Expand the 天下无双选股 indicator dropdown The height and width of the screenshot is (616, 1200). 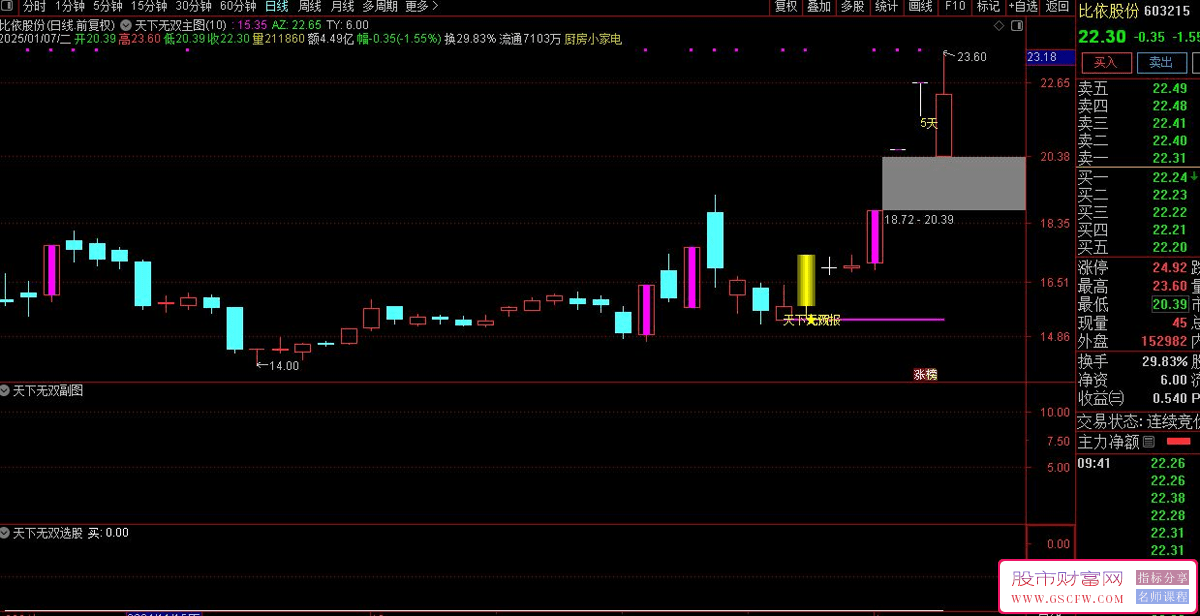click(x=6, y=533)
